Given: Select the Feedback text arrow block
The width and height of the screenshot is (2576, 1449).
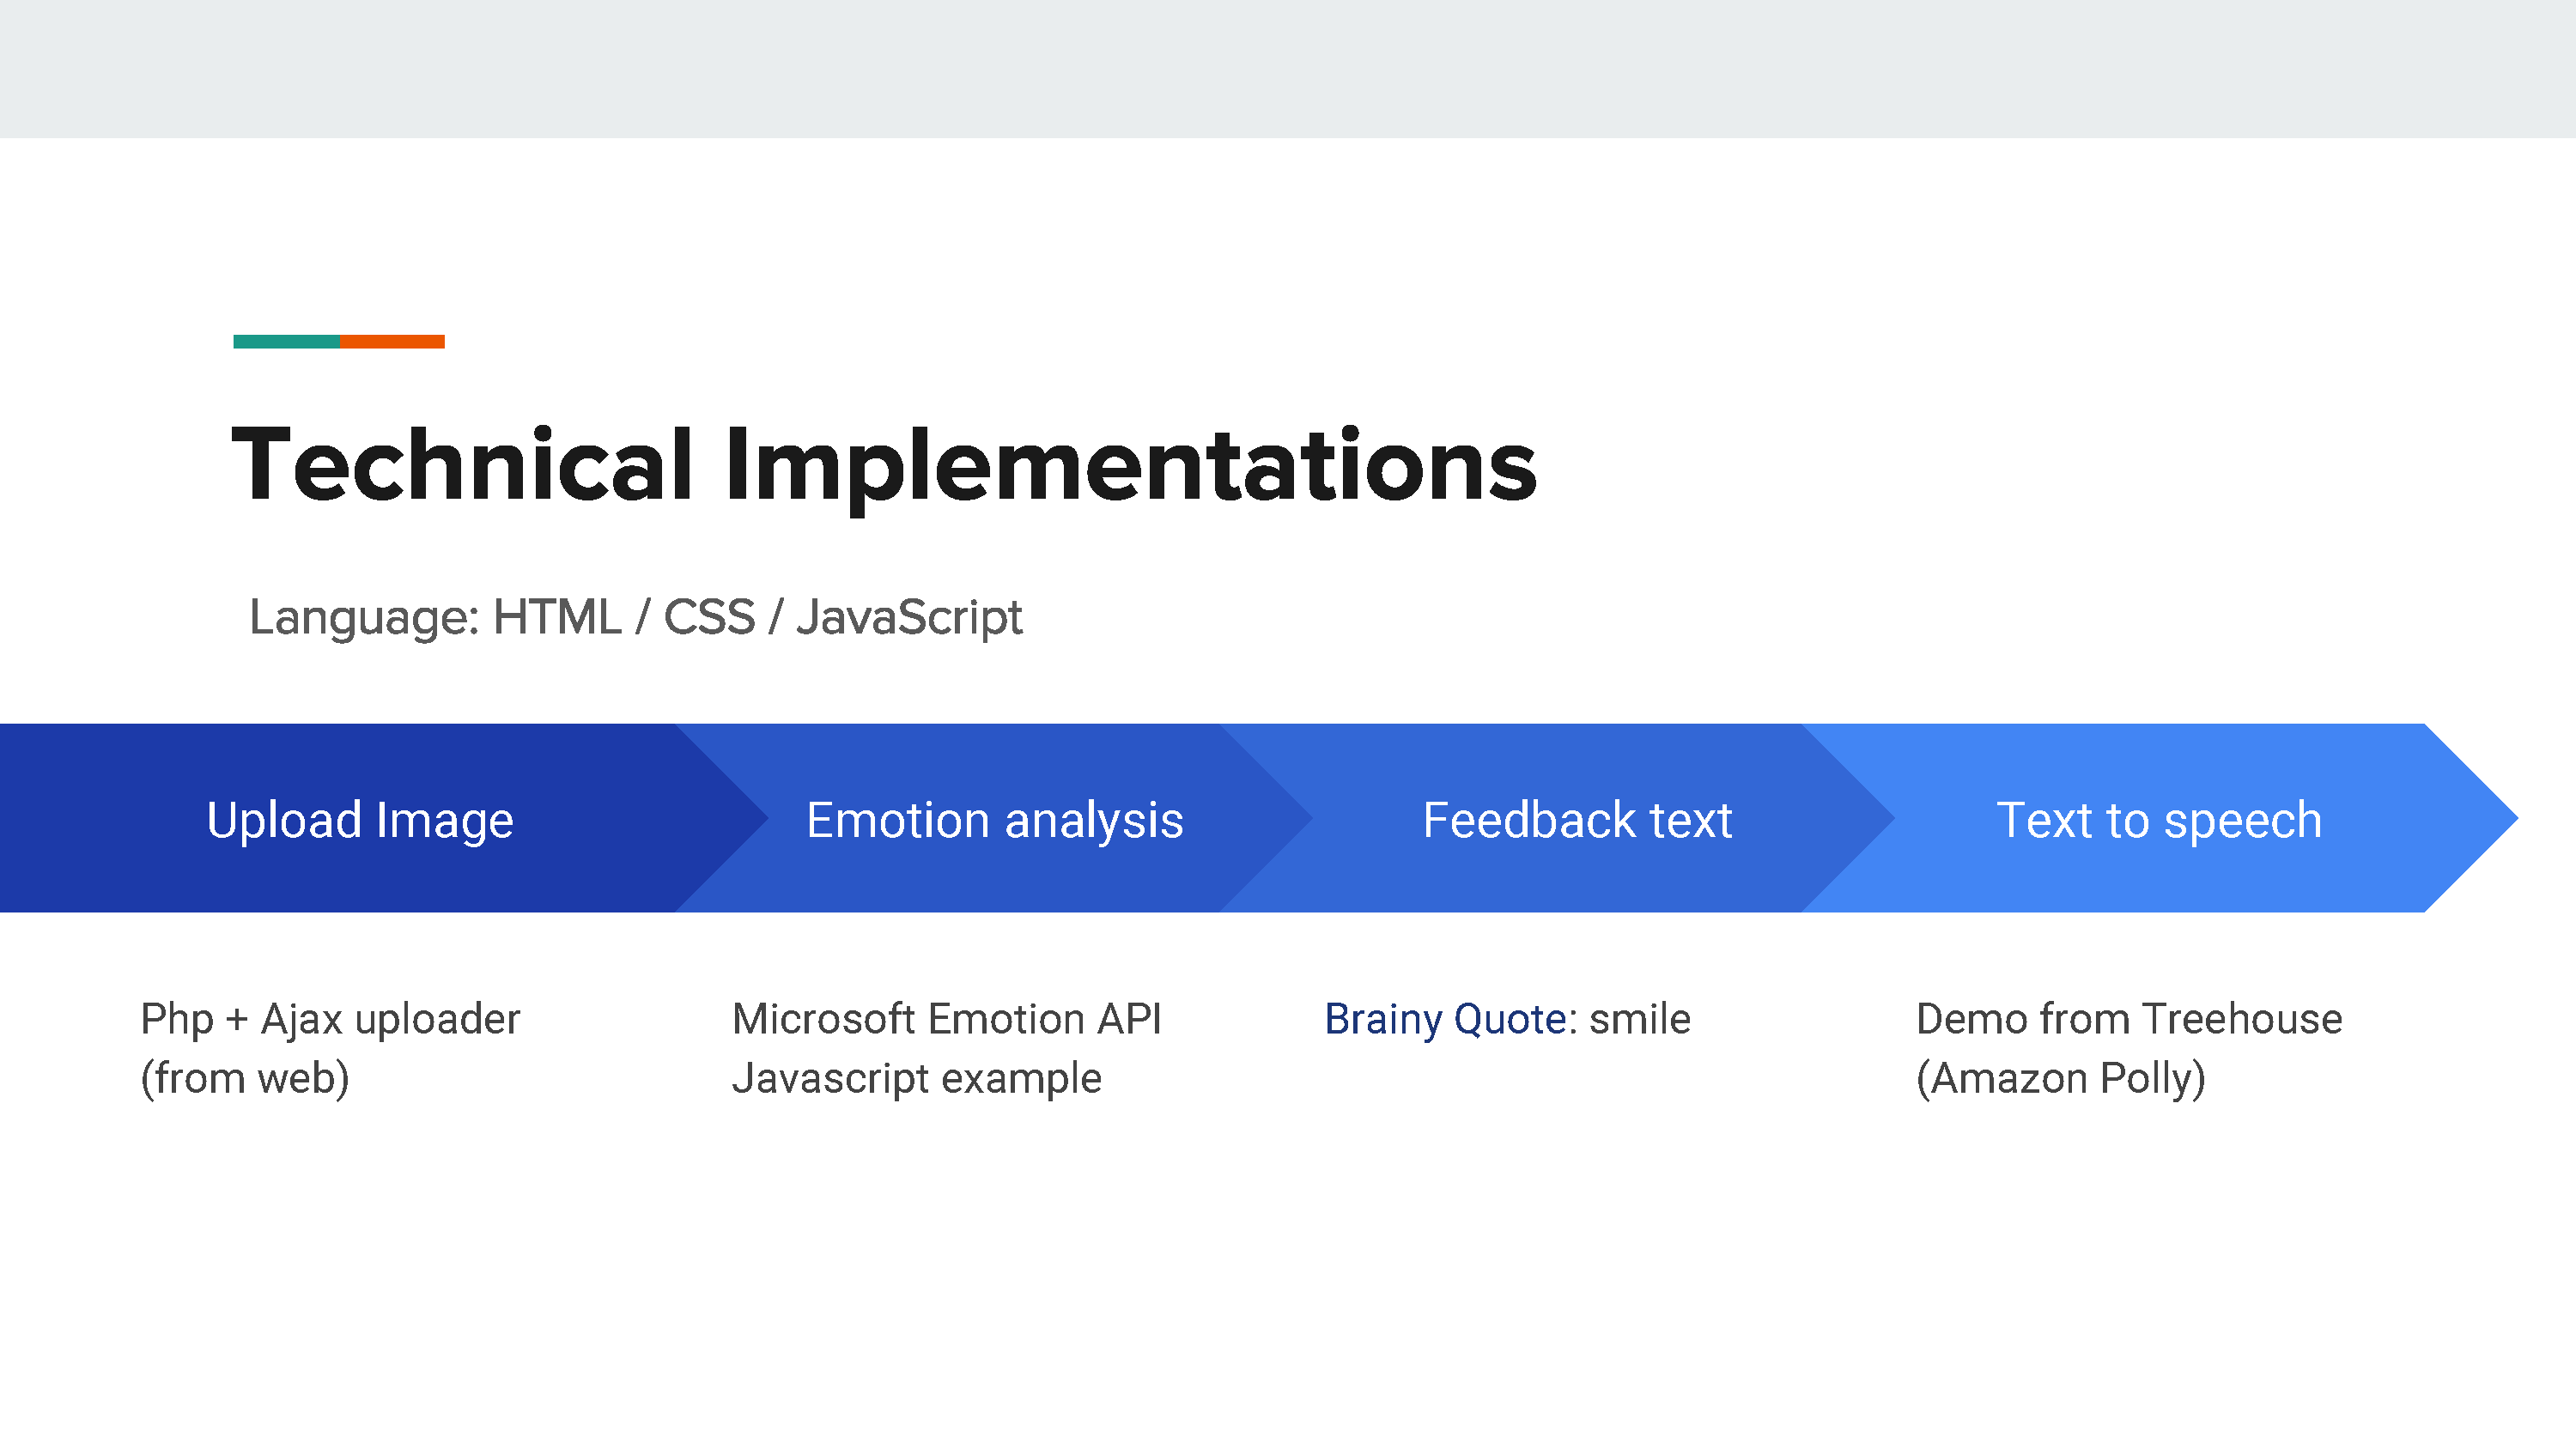Looking at the screenshot, I should coord(1577,818).
